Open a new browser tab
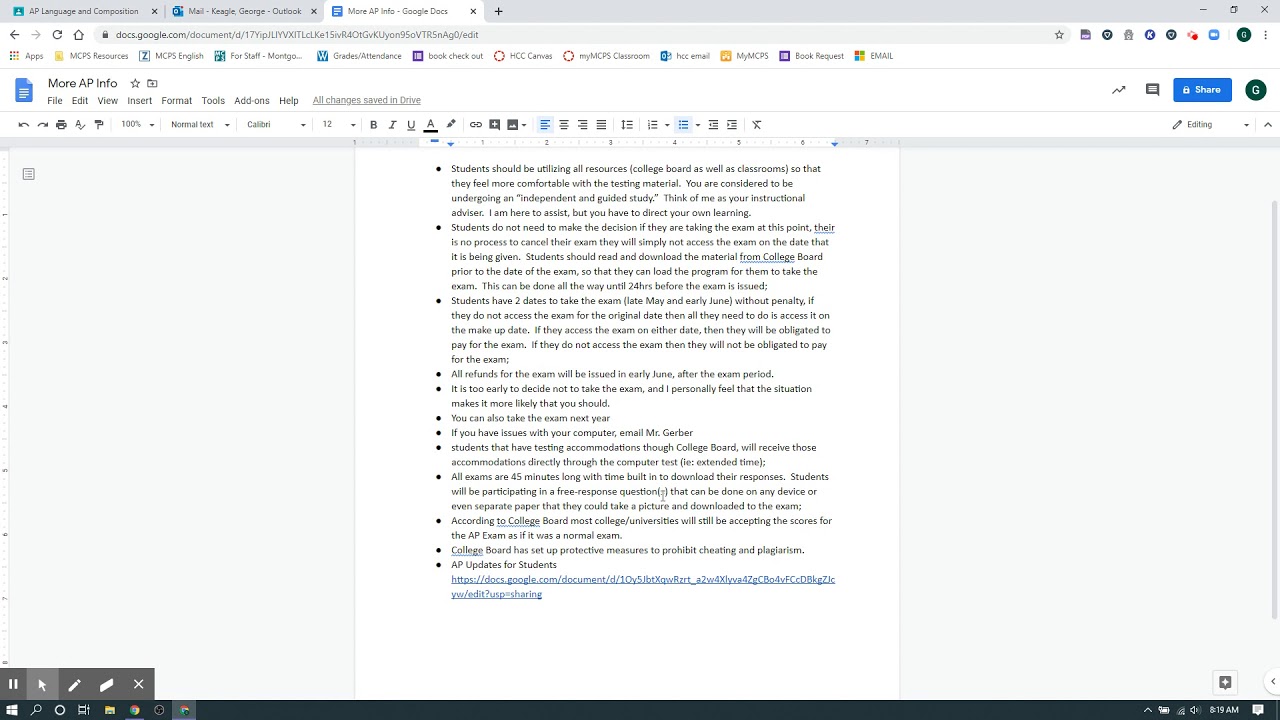 [498, 11]
